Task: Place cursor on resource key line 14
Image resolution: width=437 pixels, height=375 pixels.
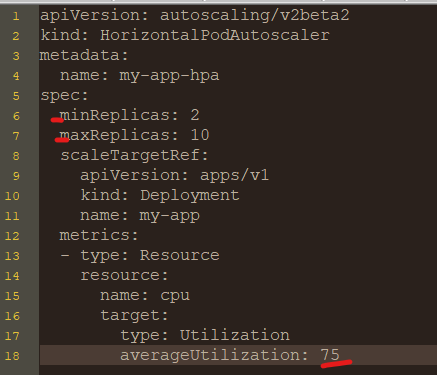Action: 120,275
